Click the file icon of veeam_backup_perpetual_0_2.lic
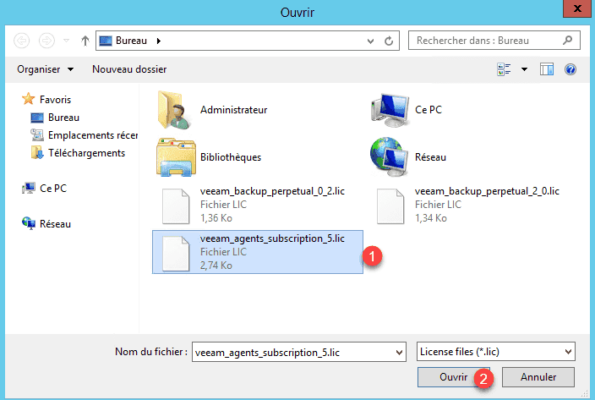This screenshot has height=400, width=595. click(176, 206)
